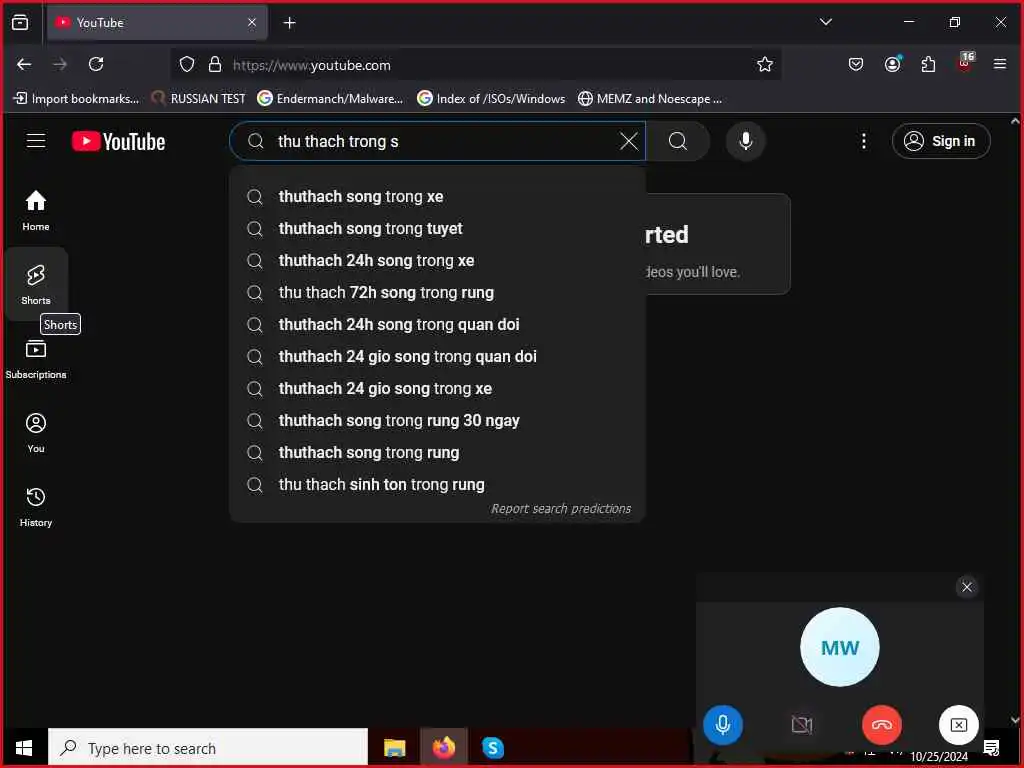Open the Firefox application menu
This screenshot has width=1024, height=768.
[999, 64]
